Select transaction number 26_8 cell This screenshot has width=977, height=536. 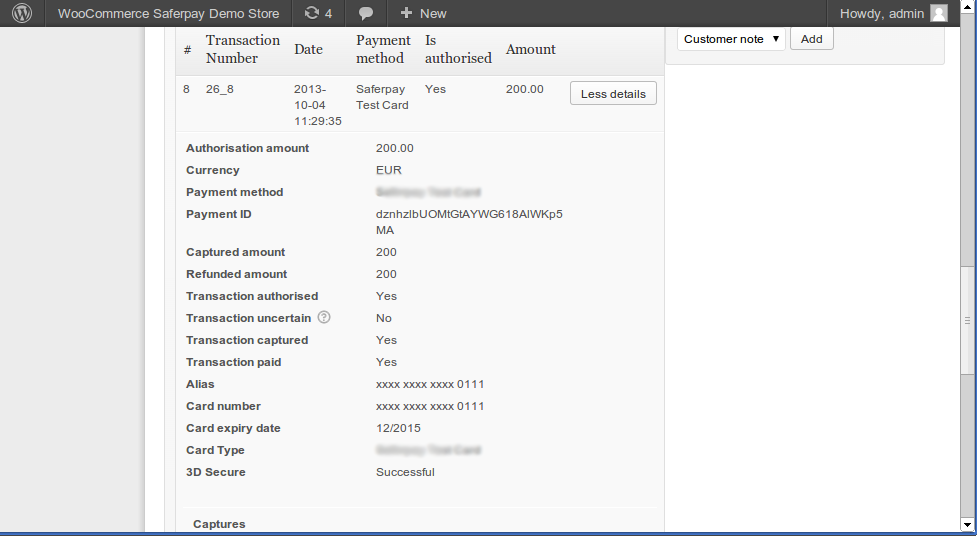pyautogui.click(x=219, y=89)
